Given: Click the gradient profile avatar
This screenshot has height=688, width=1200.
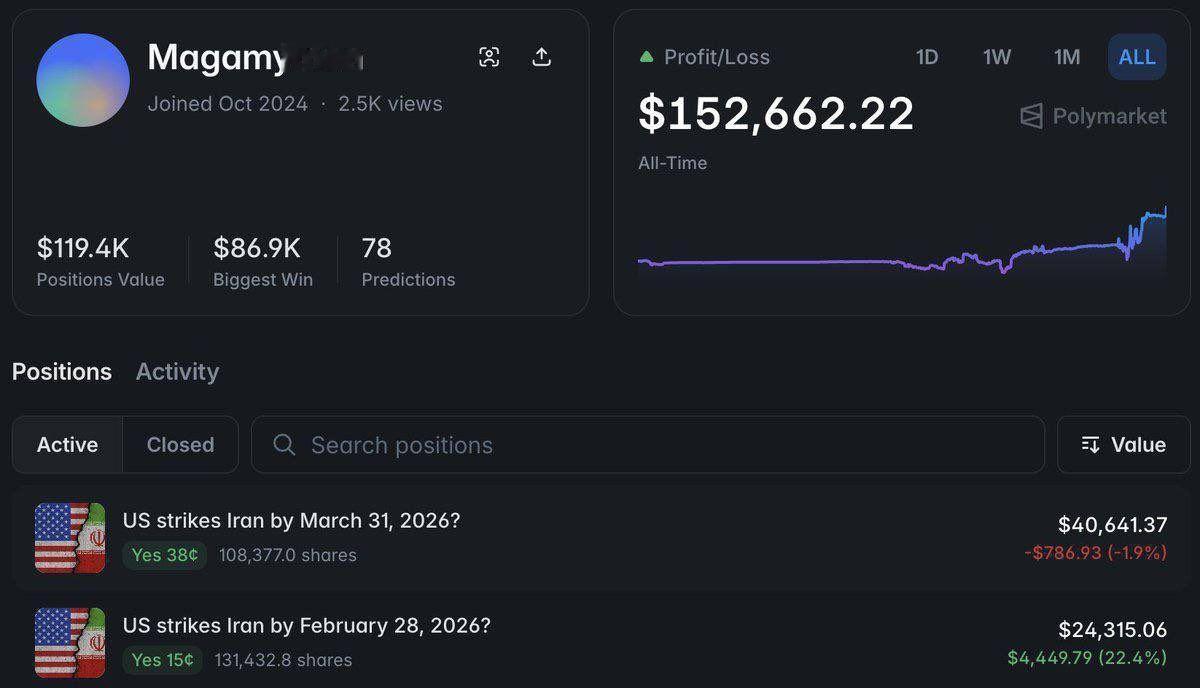Looking at the screenshot, I should click(83, 80).
